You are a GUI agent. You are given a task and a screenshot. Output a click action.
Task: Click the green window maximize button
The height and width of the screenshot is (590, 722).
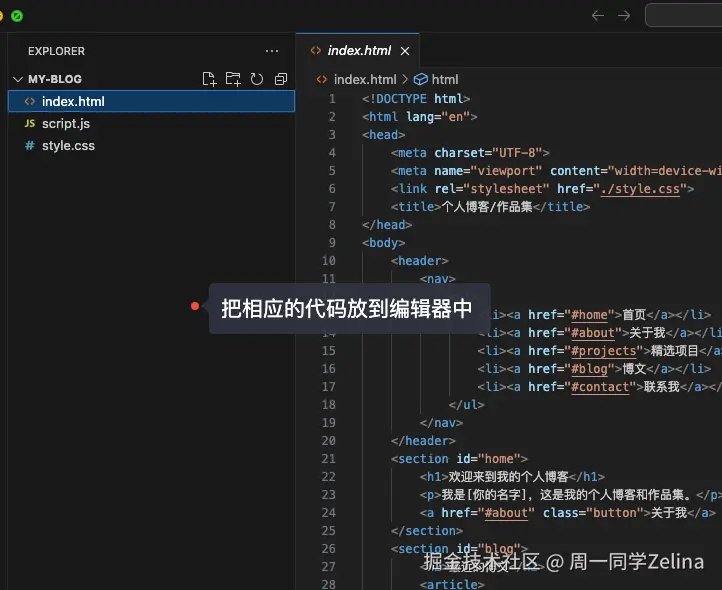17,16
